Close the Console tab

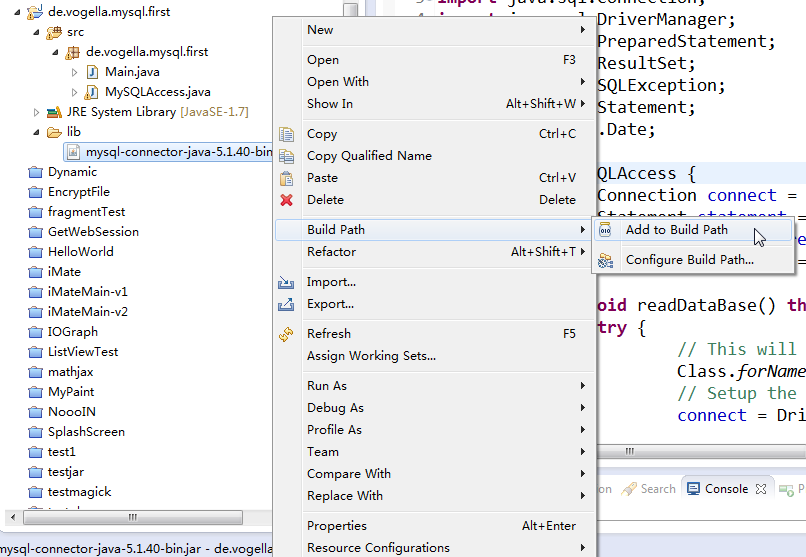(x=760, y=489)
